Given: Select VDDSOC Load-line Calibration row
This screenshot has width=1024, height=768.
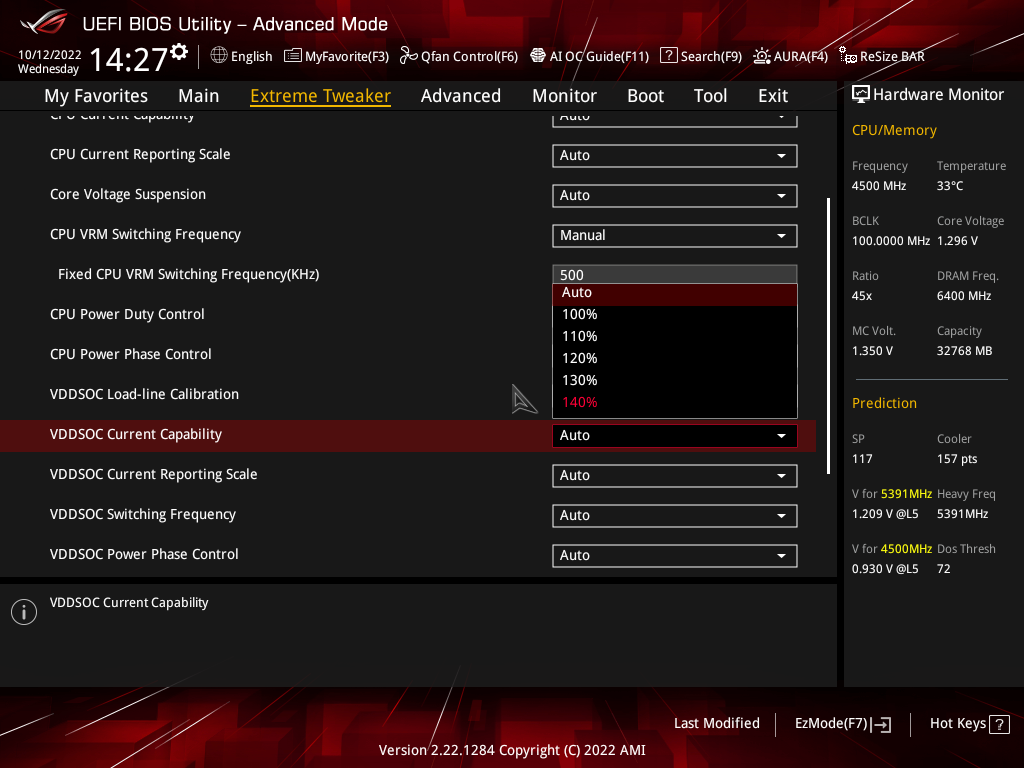Looking at the screenshot, I should (144, 394).
